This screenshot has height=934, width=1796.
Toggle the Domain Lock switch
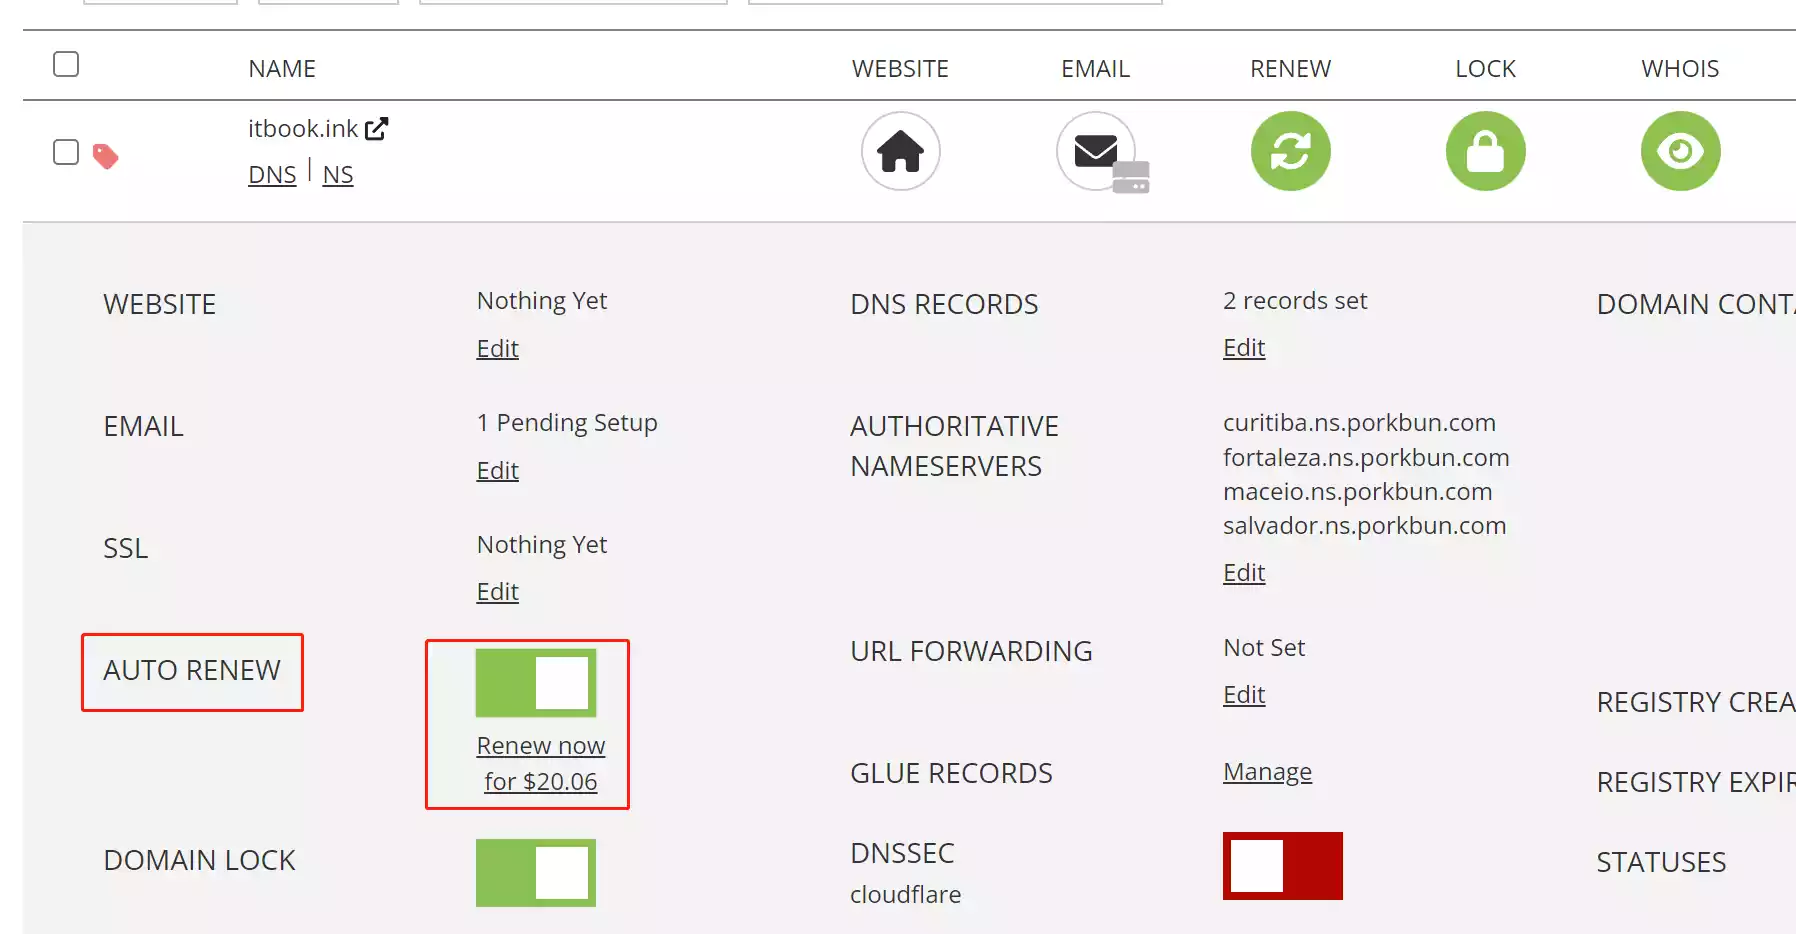click(x=536, y=873)
